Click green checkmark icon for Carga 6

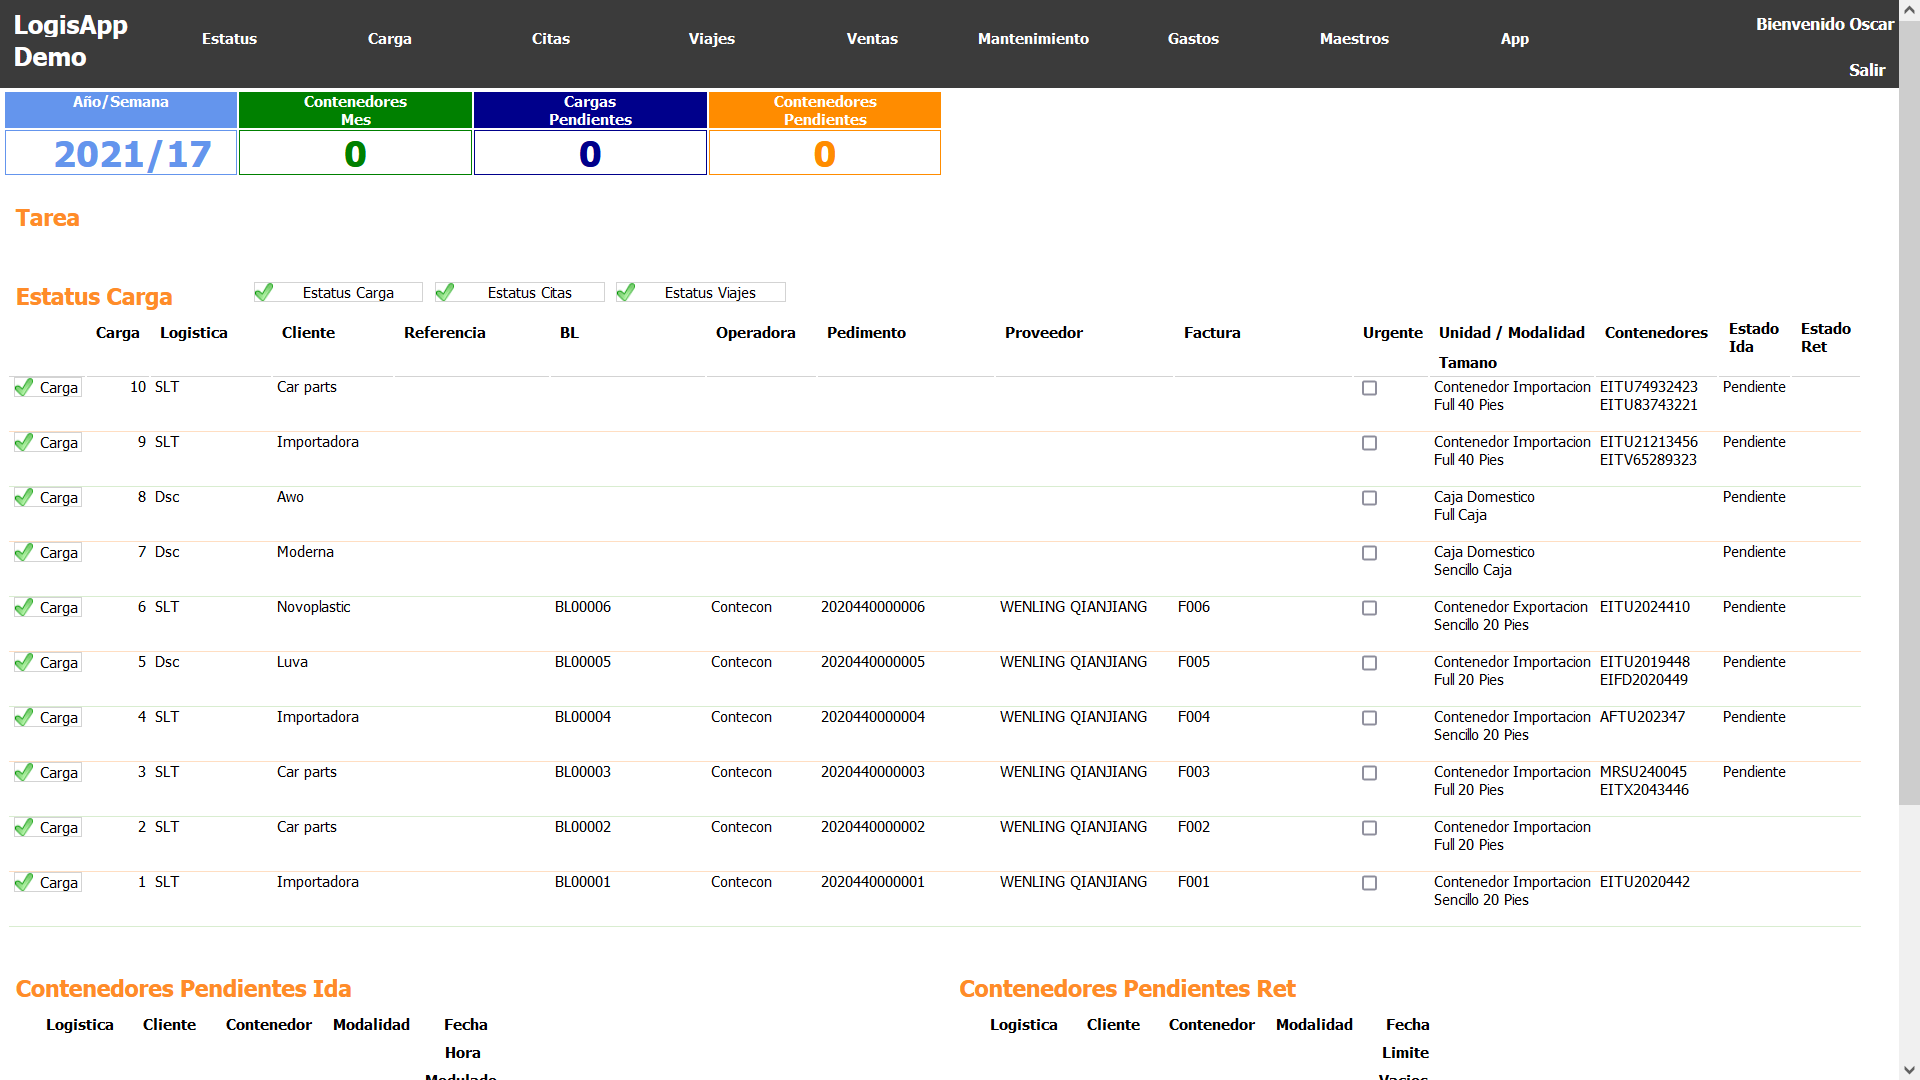24,607
